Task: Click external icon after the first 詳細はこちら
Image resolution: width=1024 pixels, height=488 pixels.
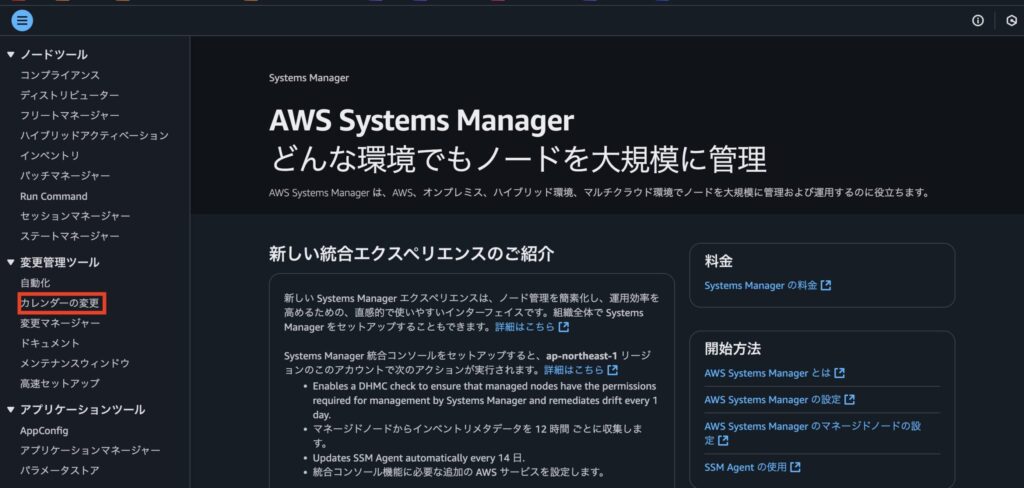Action: pos(564,327)
